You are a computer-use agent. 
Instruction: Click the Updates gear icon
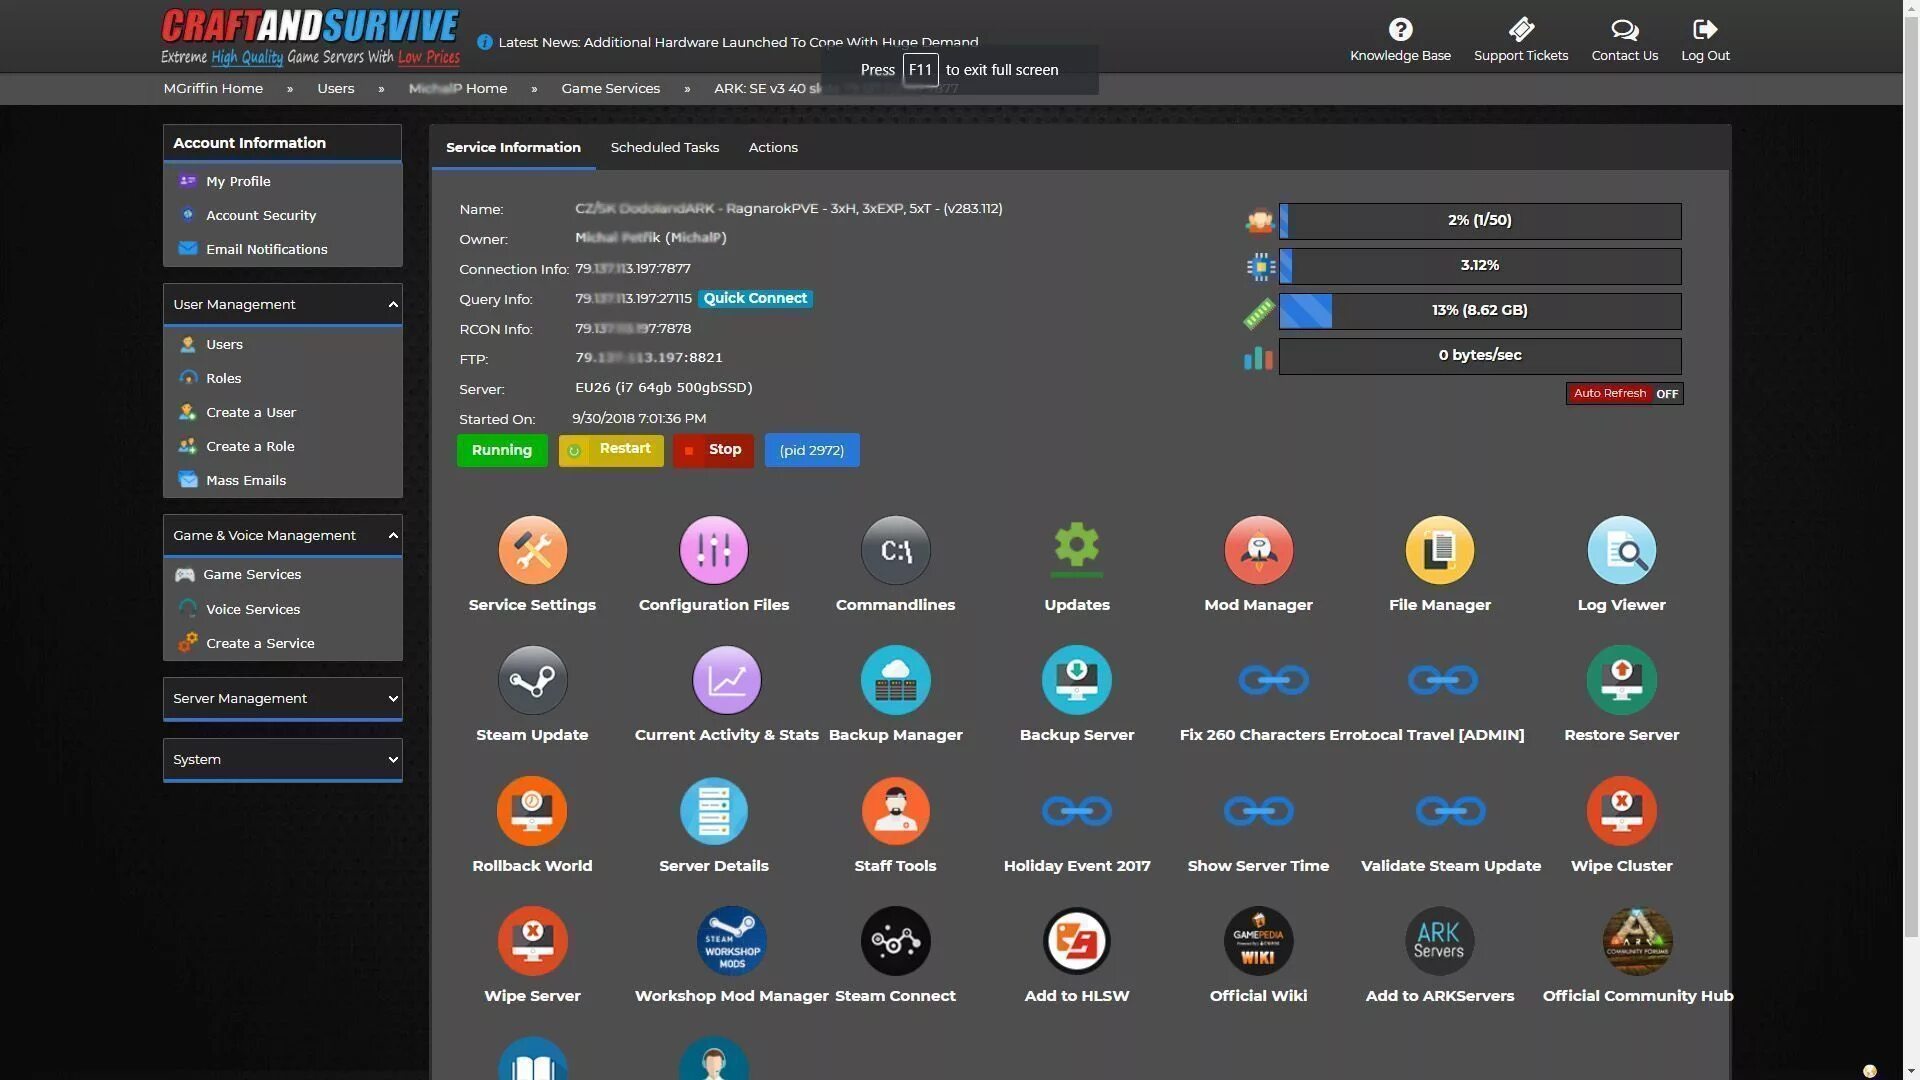(1076, 550)
